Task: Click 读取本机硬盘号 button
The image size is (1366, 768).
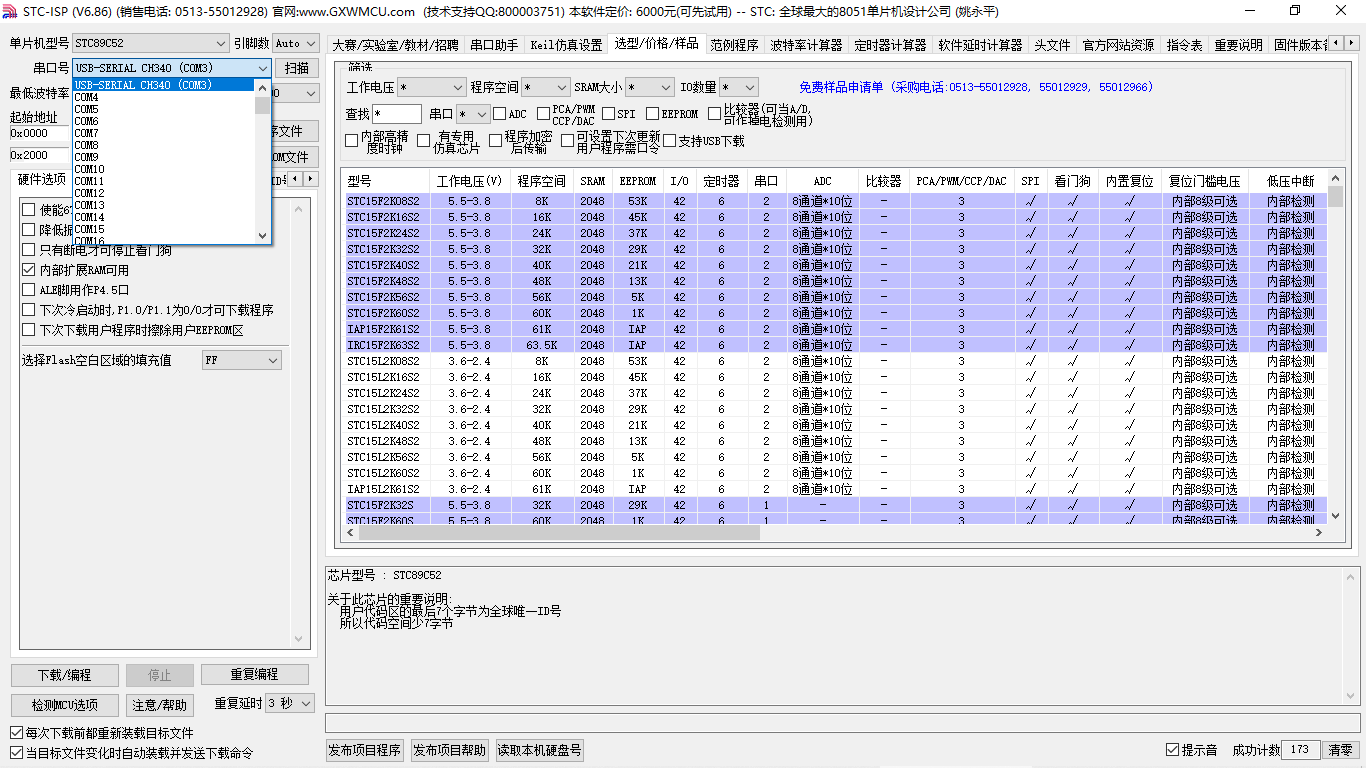Action: click(x=539, y=750)
